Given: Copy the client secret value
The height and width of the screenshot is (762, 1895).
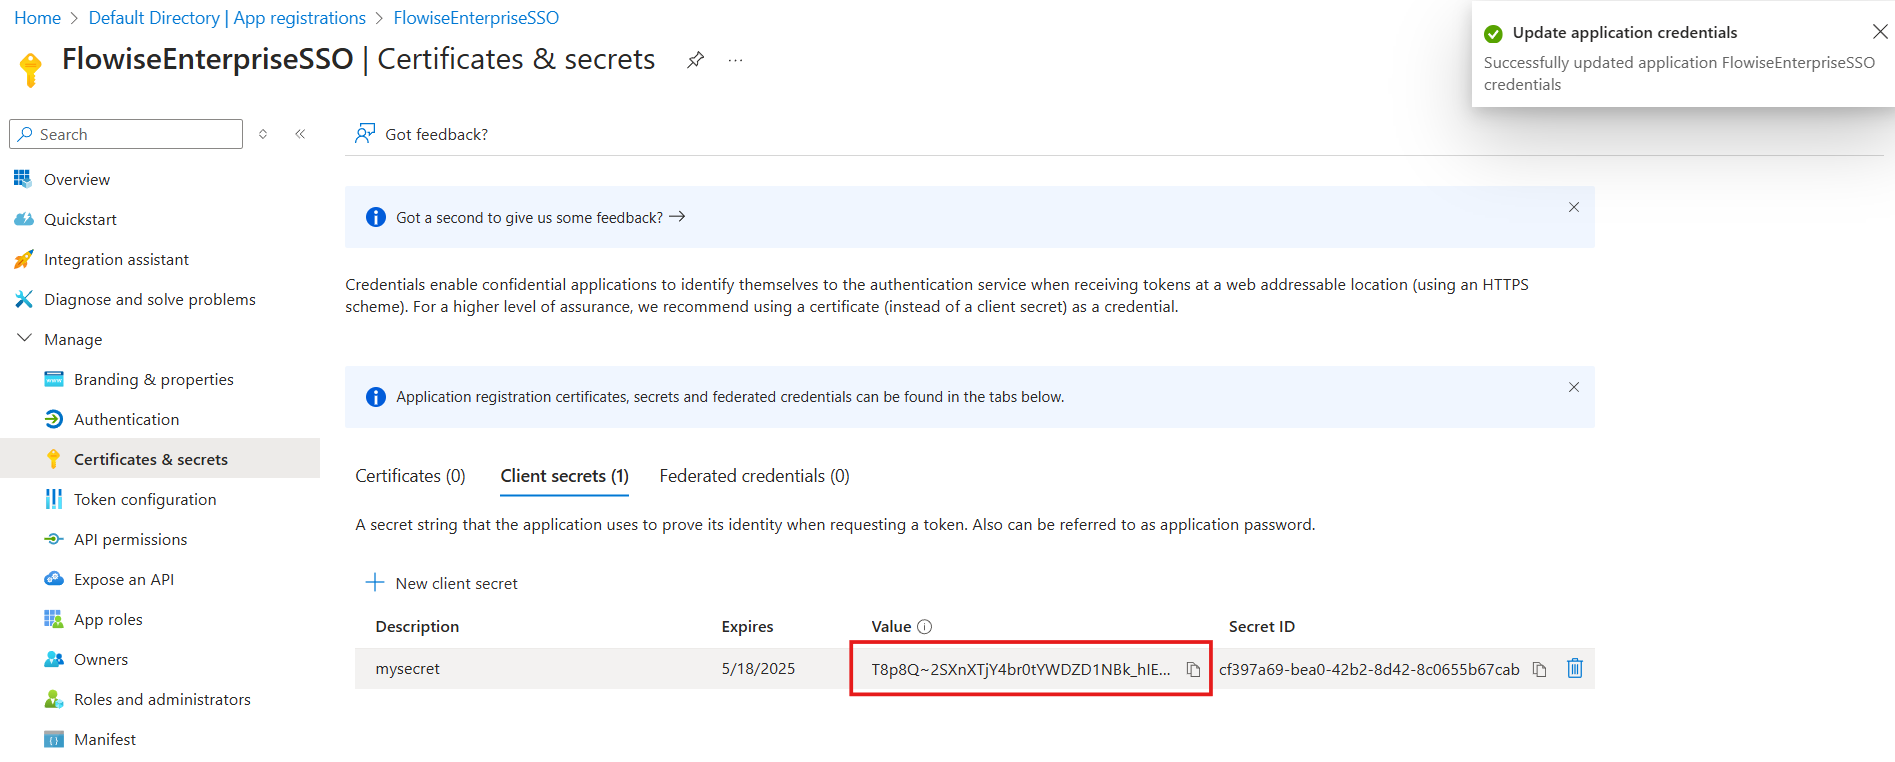Looking at the screenshot, I should 1193,669.
